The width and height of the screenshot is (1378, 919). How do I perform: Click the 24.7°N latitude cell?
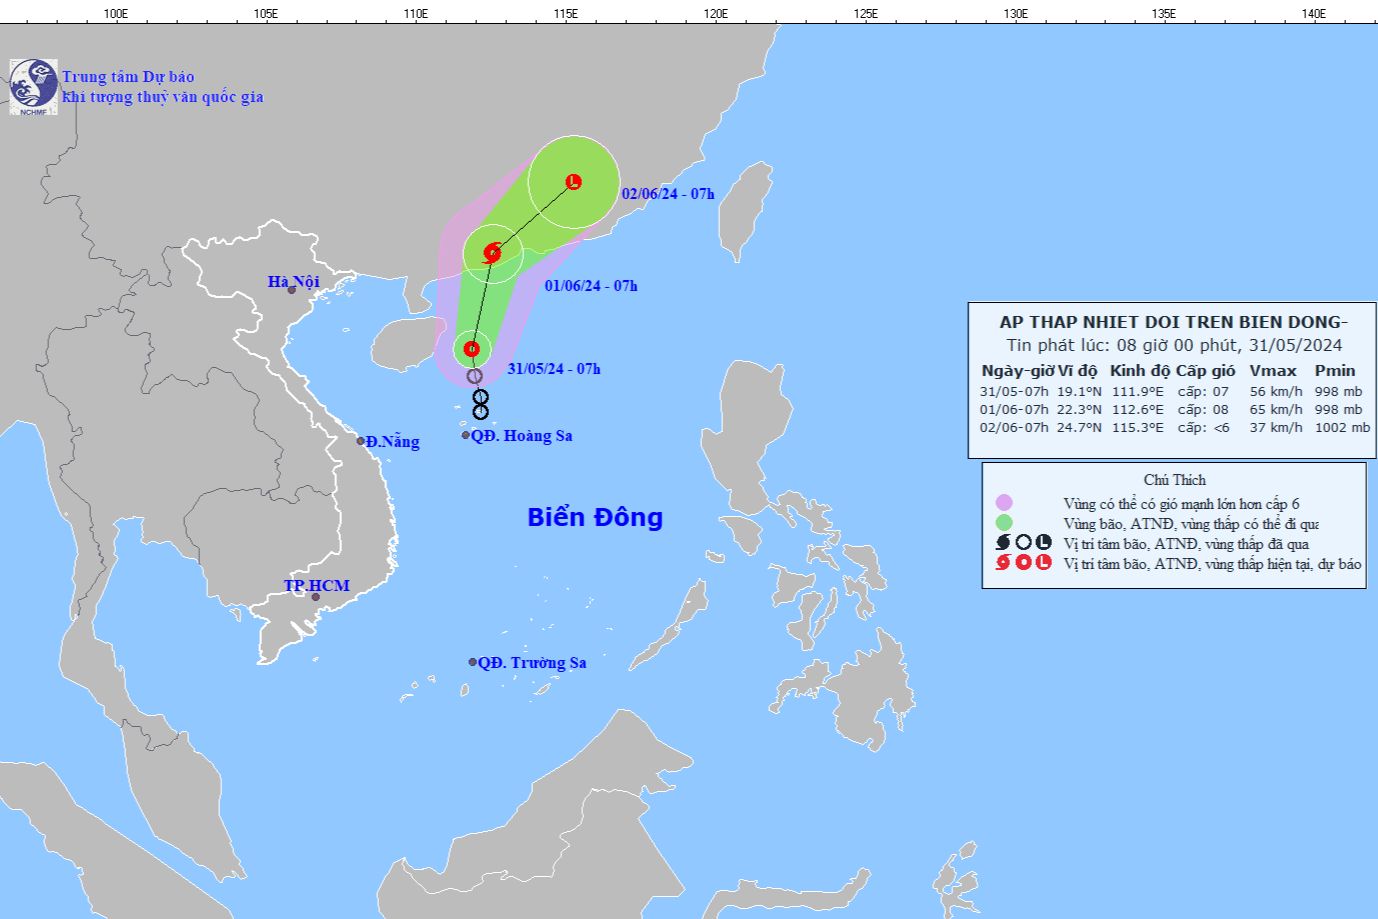click(1080, 428)
